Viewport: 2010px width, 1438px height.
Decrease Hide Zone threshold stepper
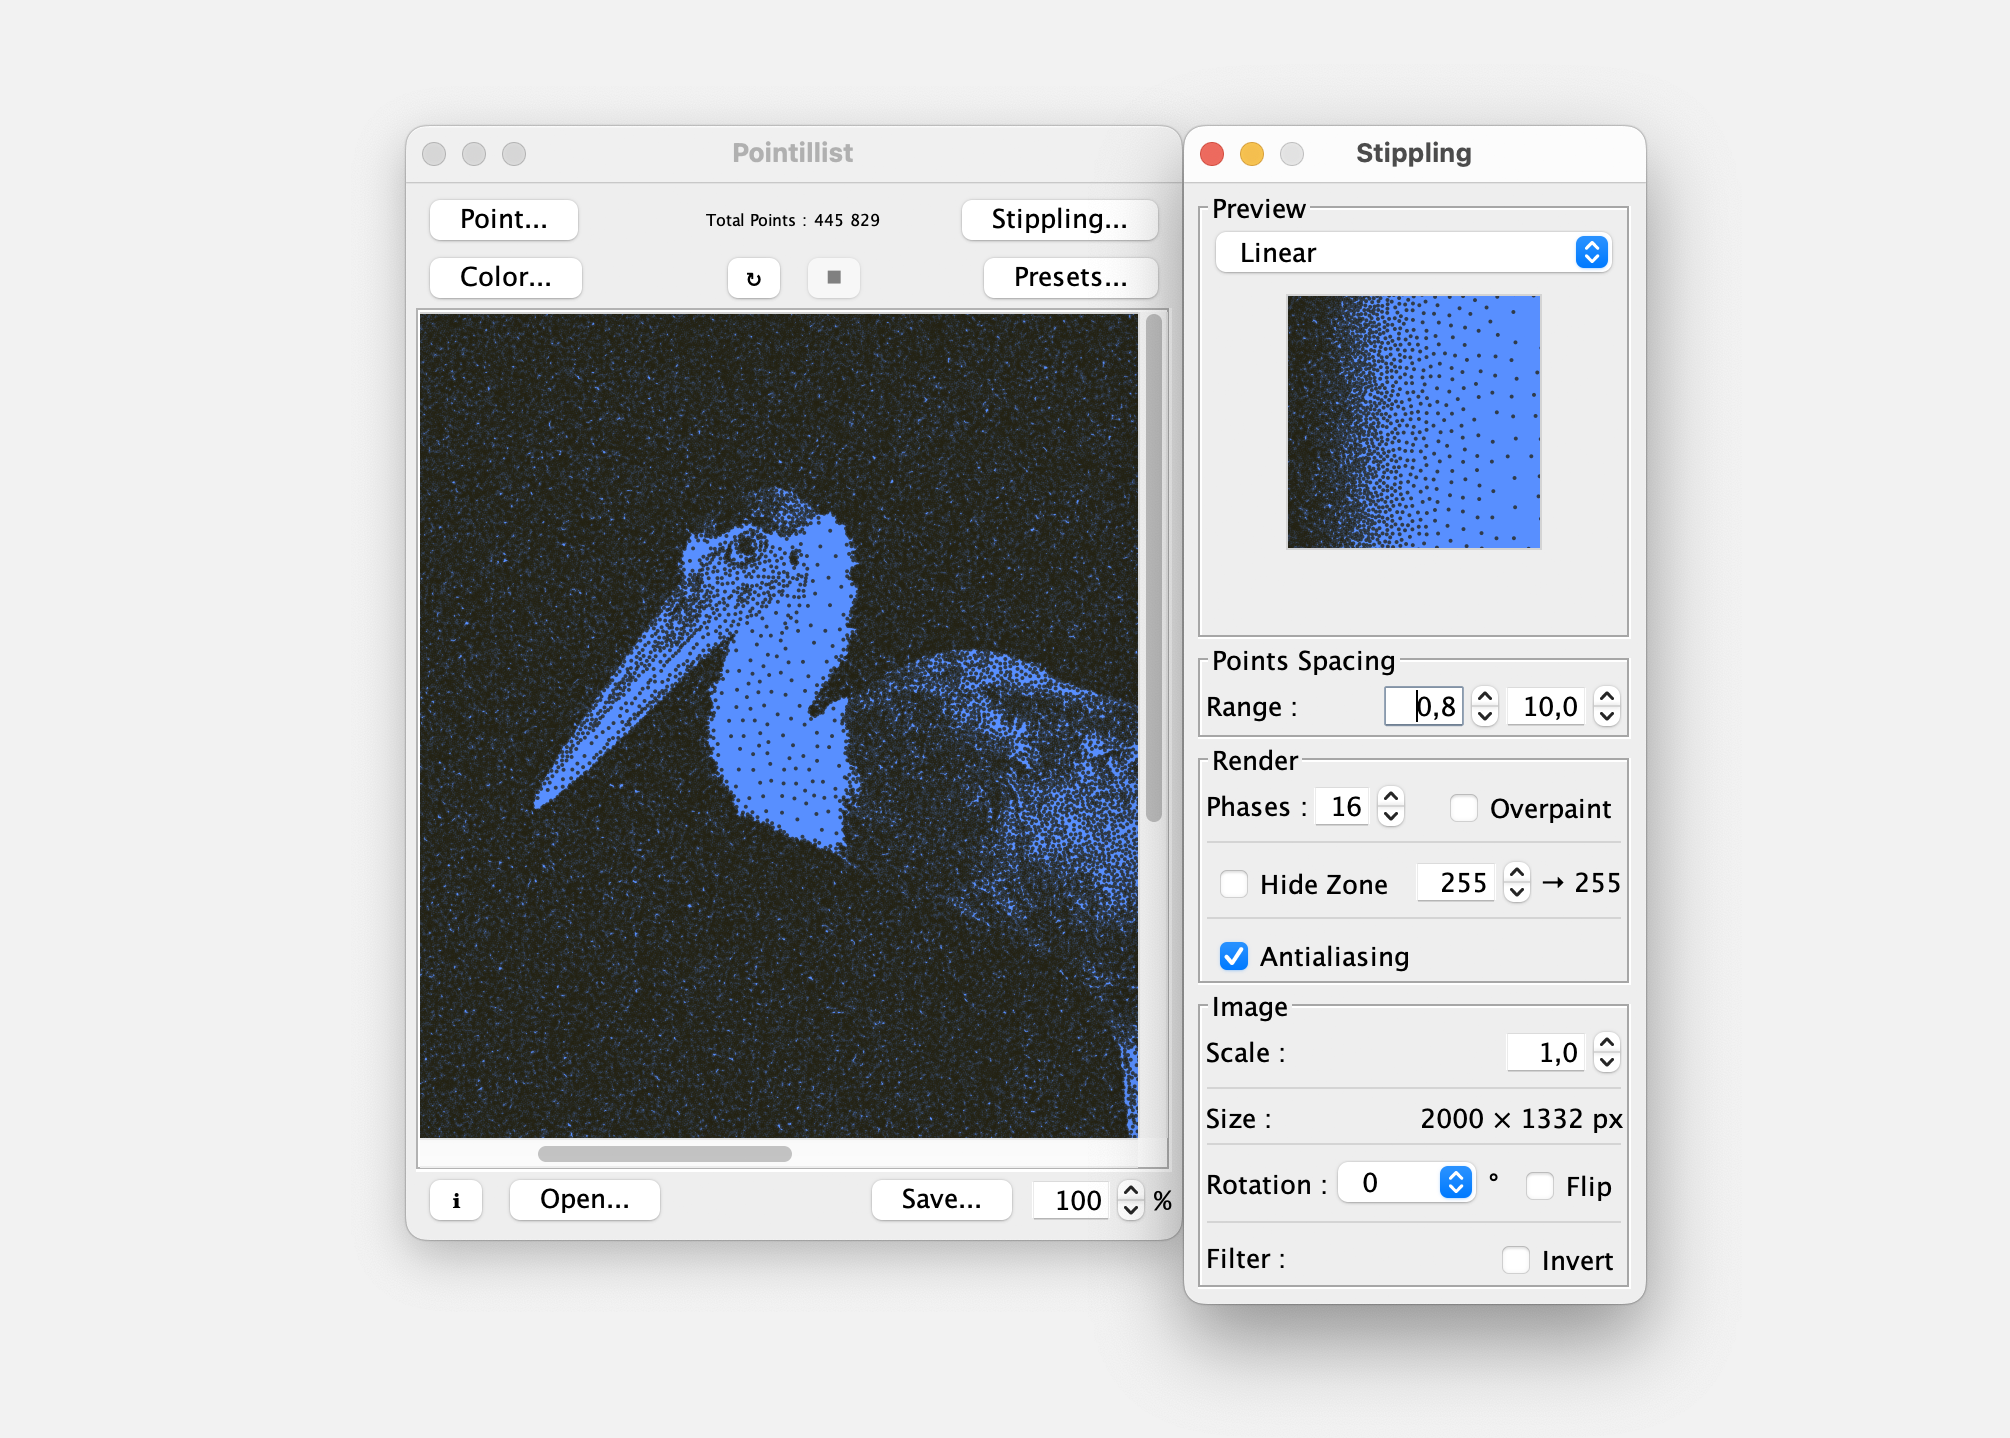pyautogui.click(x=1517, y=893)
